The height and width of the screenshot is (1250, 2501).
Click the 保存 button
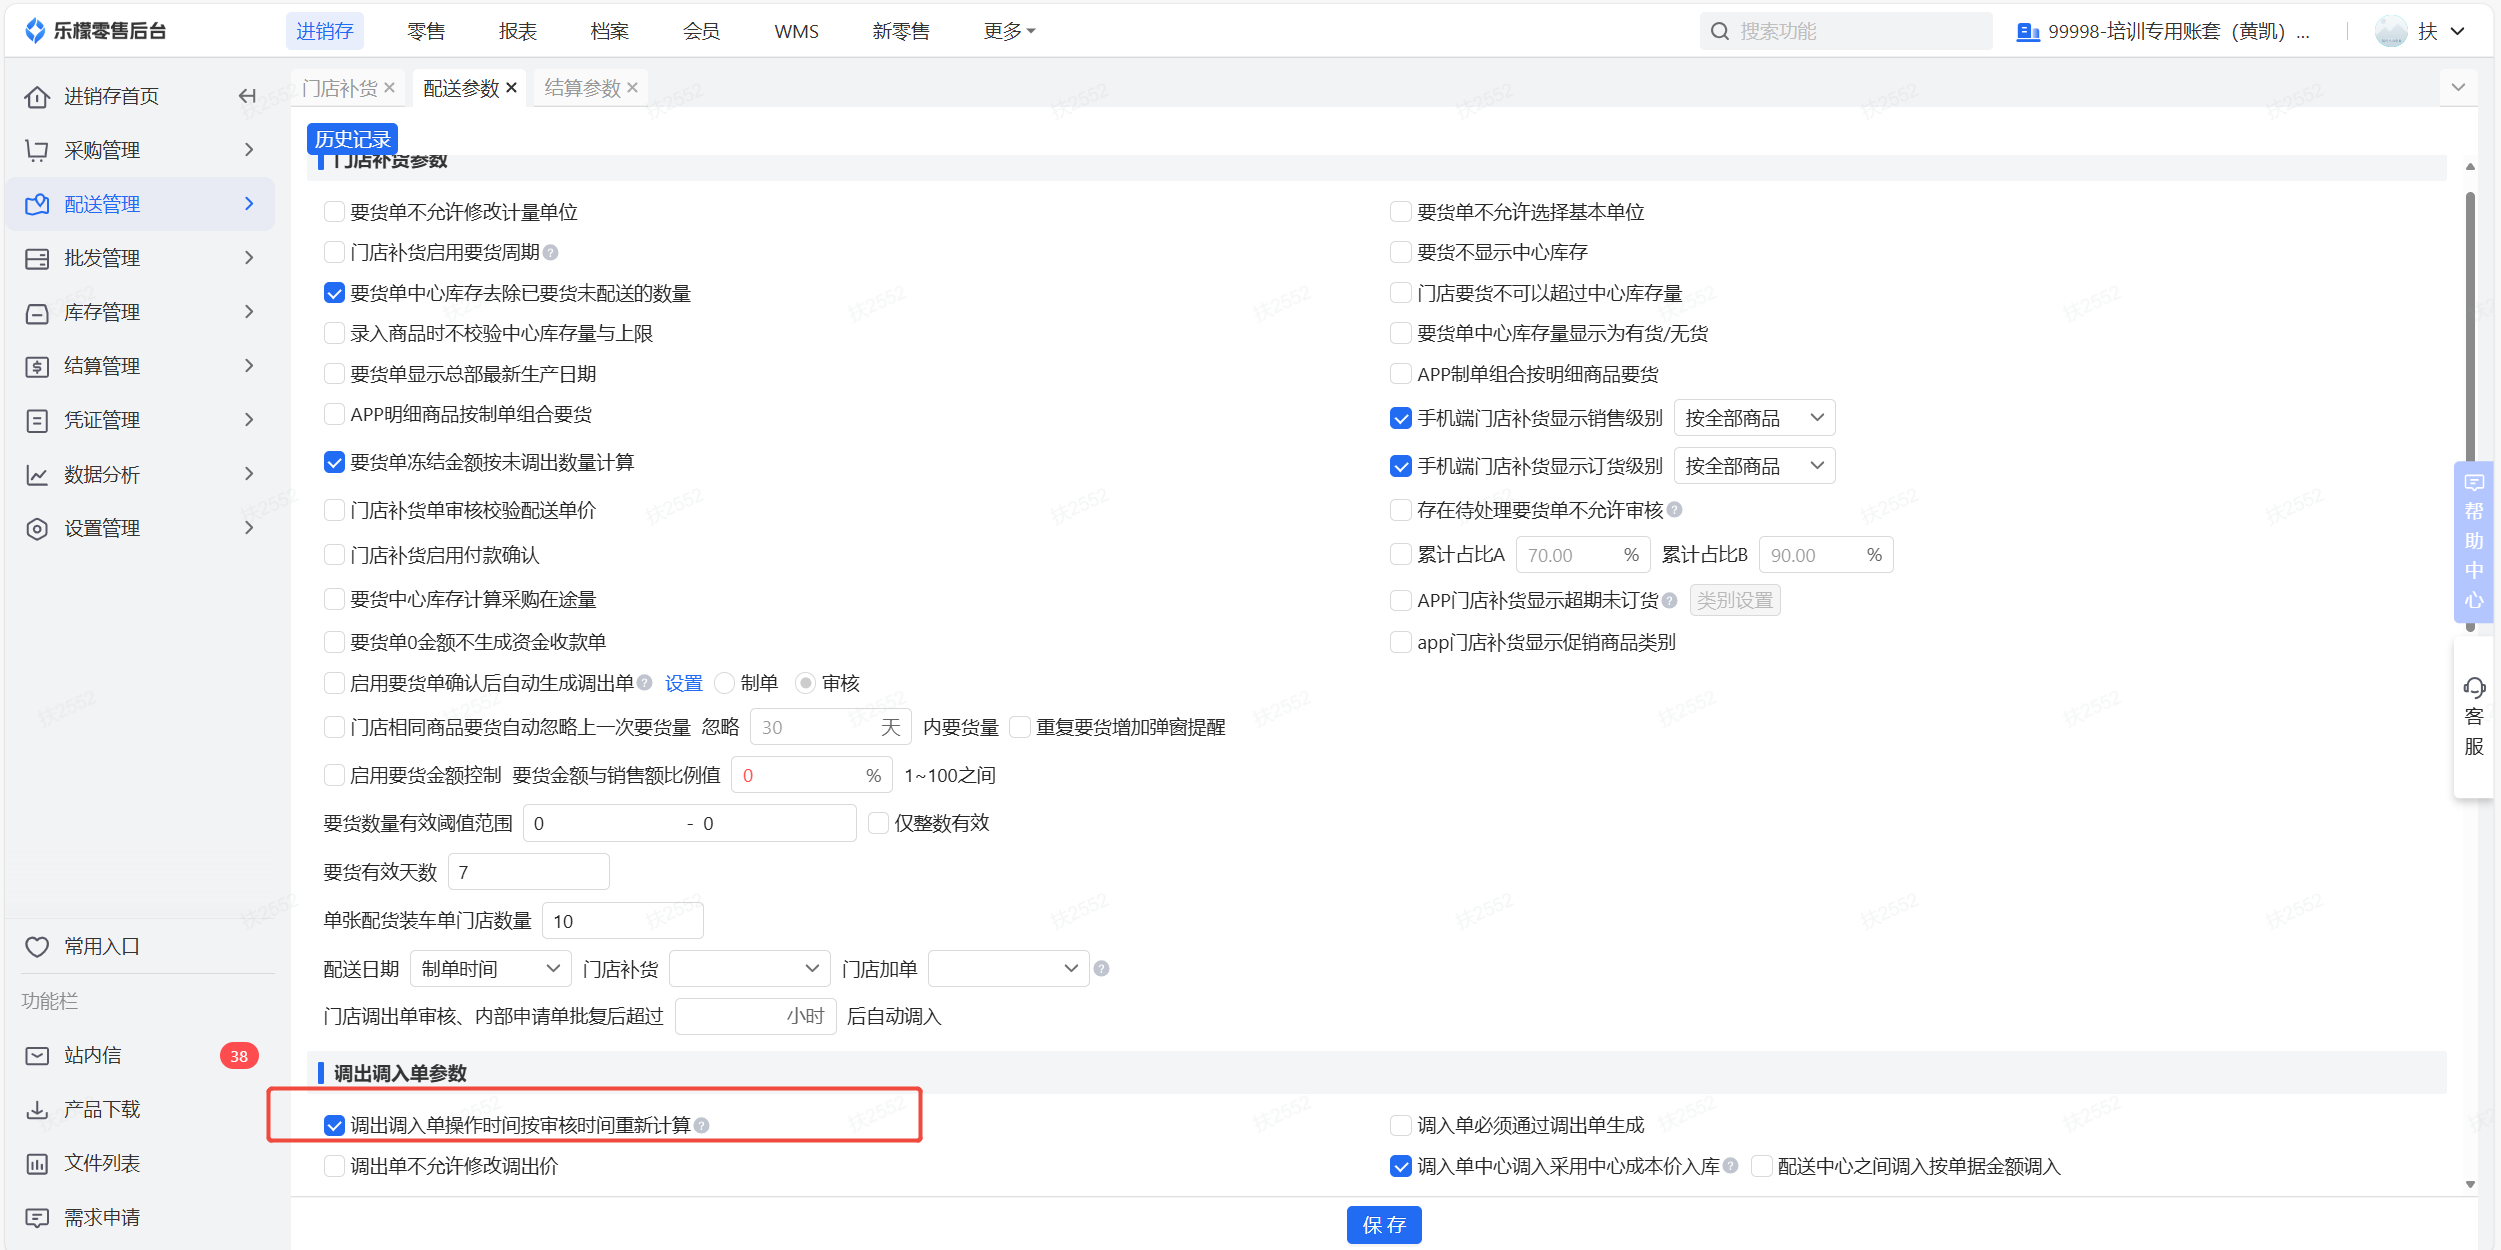coord(1383,1225)
